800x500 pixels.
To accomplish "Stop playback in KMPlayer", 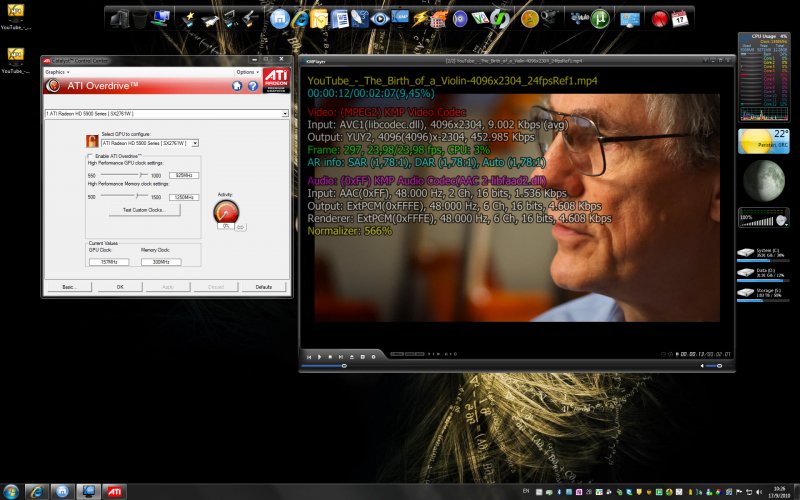I will coord(330,357).
